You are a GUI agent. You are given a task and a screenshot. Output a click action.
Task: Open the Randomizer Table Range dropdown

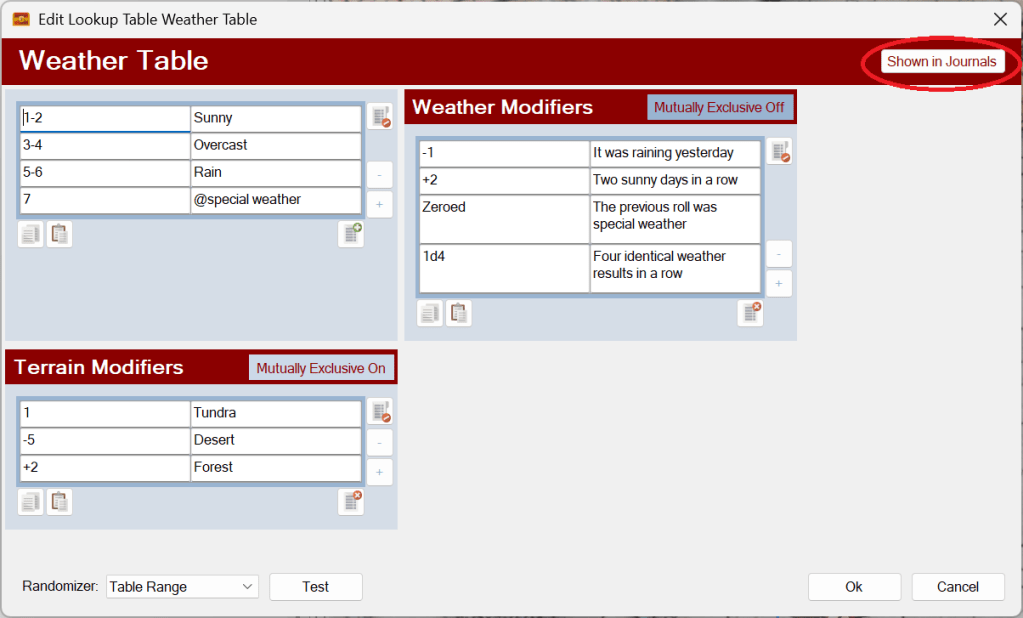182,587
